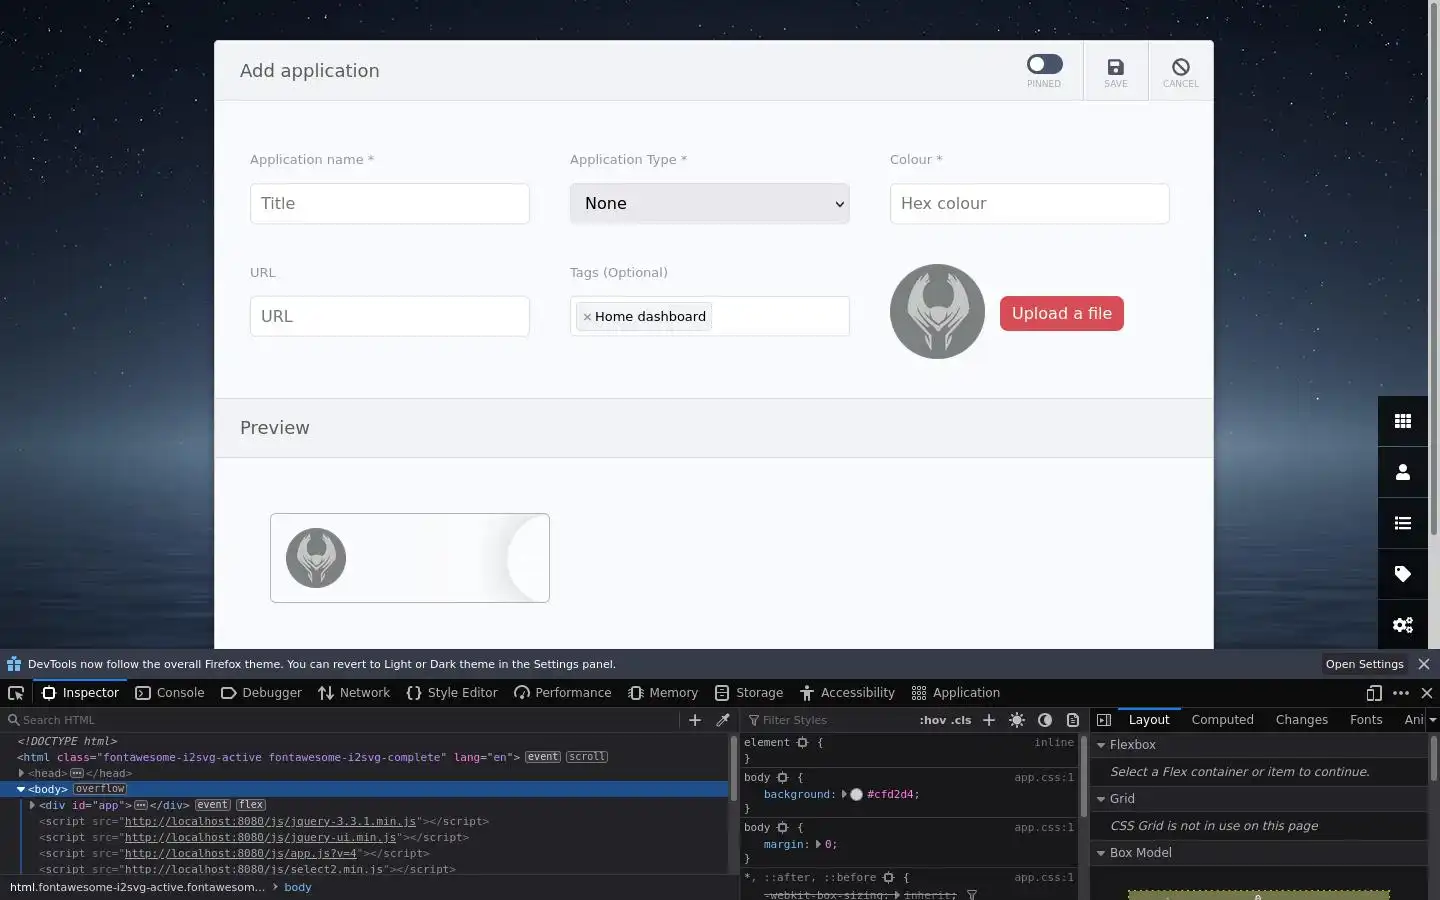Image resolution: width=1440 pixels, height=900 pixels.
Task: Collapse the Flexbox section
Action: 1101,745
